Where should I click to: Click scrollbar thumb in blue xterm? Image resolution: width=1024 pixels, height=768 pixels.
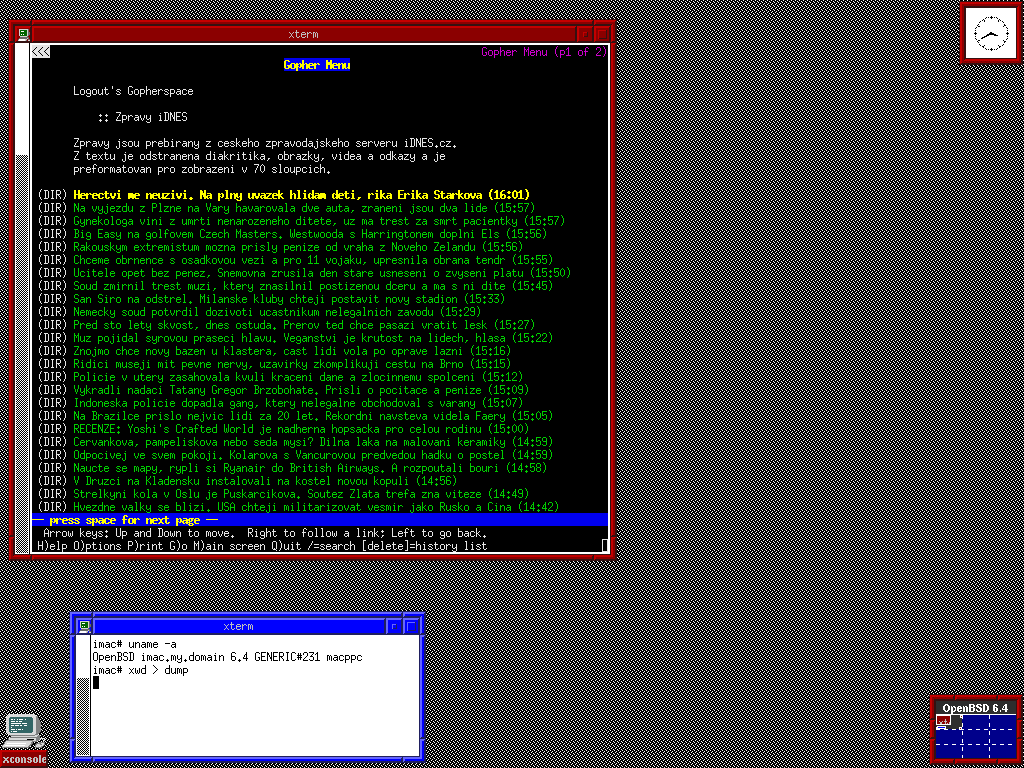click(84, 656)
